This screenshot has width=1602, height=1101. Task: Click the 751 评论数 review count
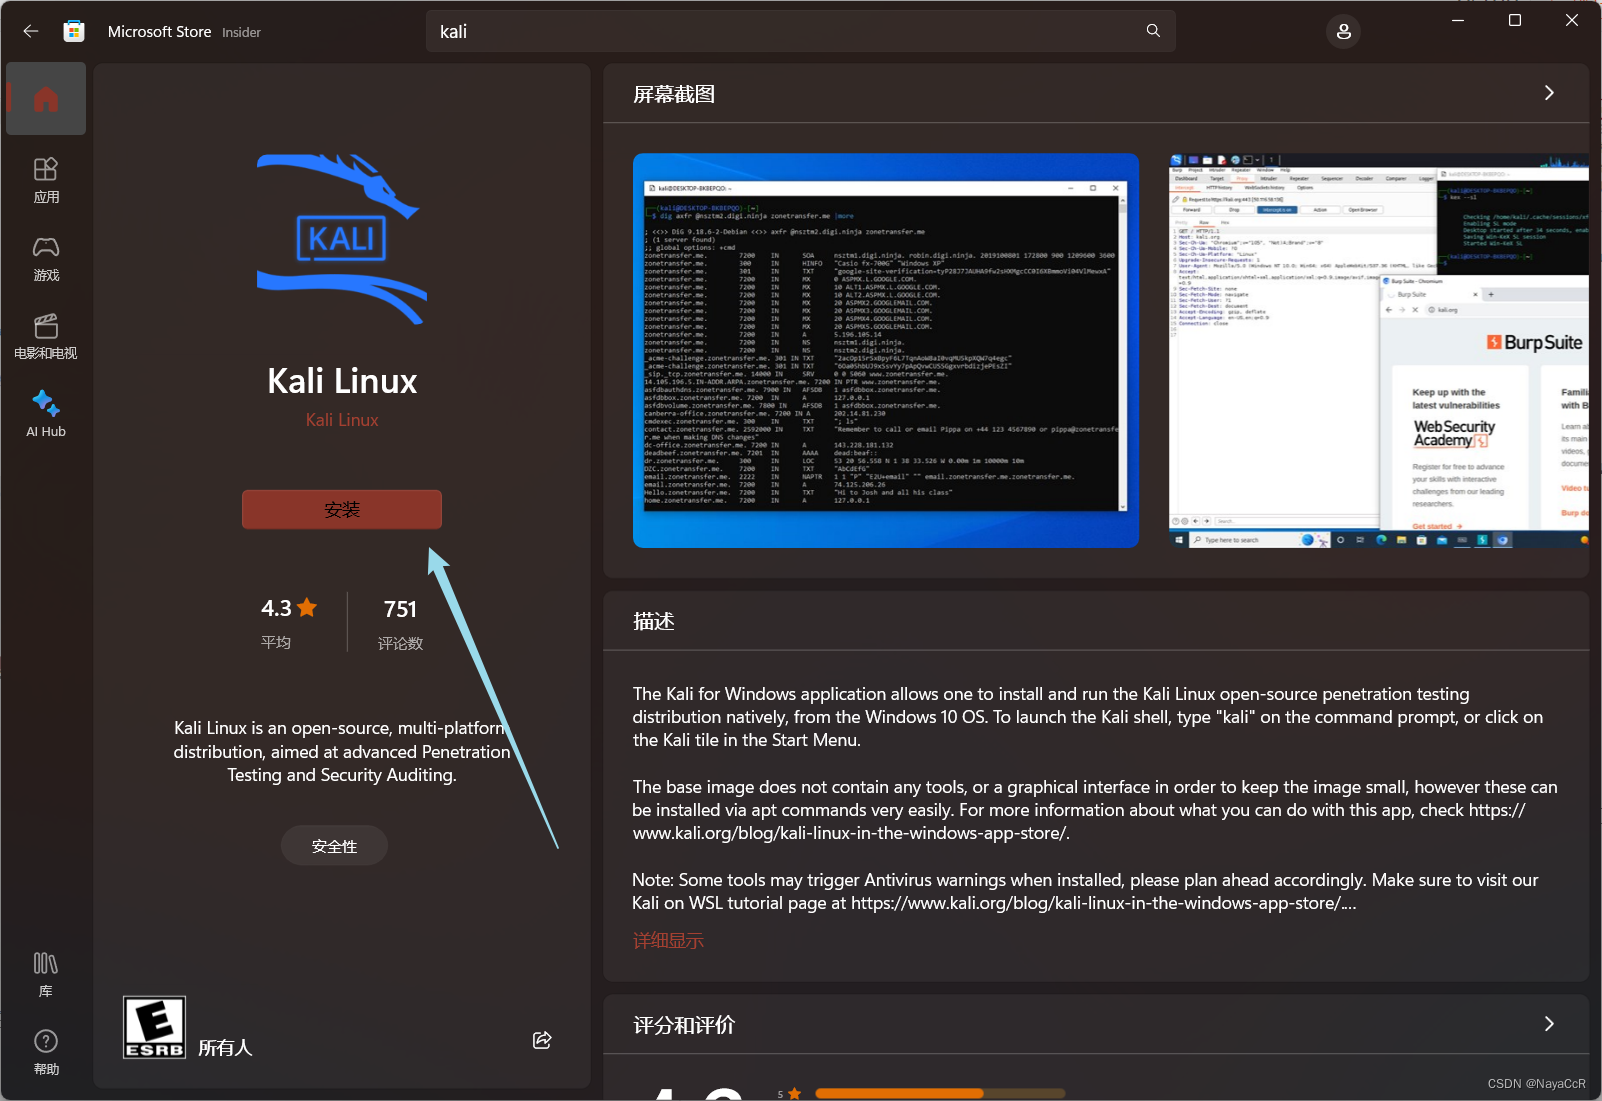click(400, 622)
